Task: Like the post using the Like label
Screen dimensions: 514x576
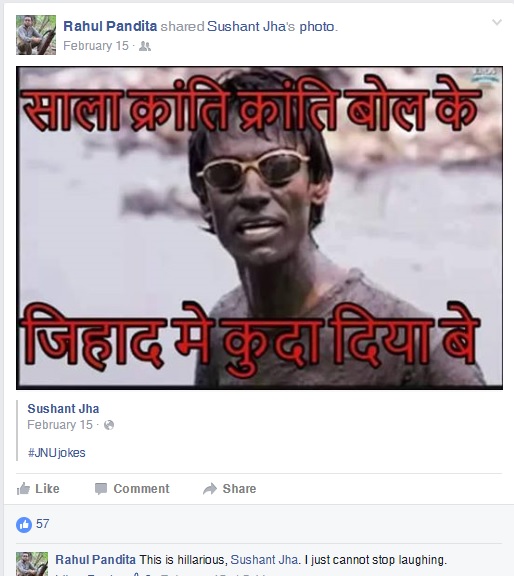Action: (47, 489)
